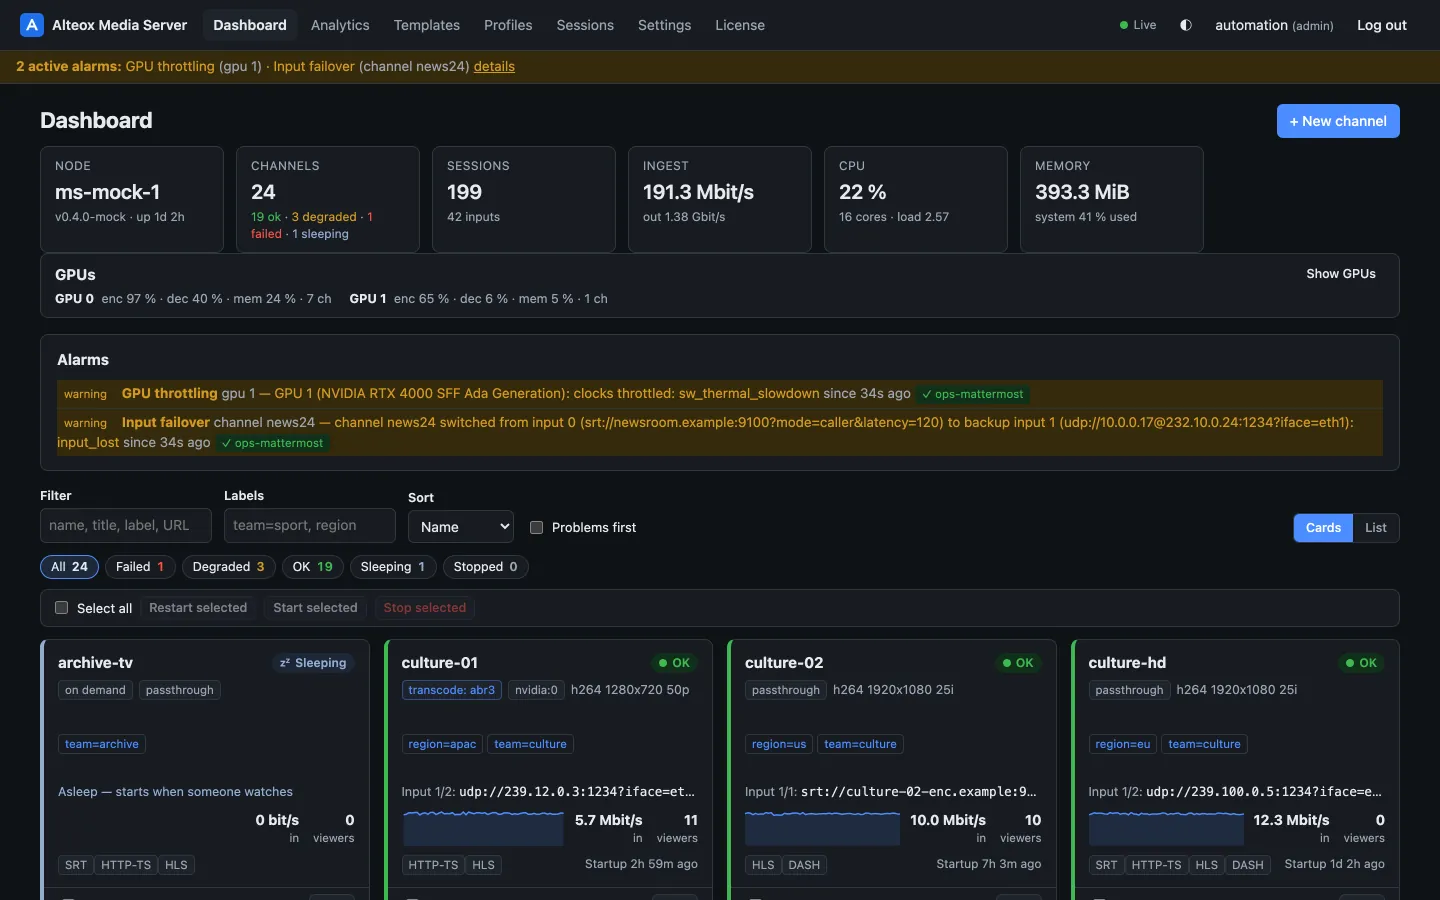Viewport: 1440px width, 900px height.
Task: Click the Labels input field
Action: coord(310,525)
